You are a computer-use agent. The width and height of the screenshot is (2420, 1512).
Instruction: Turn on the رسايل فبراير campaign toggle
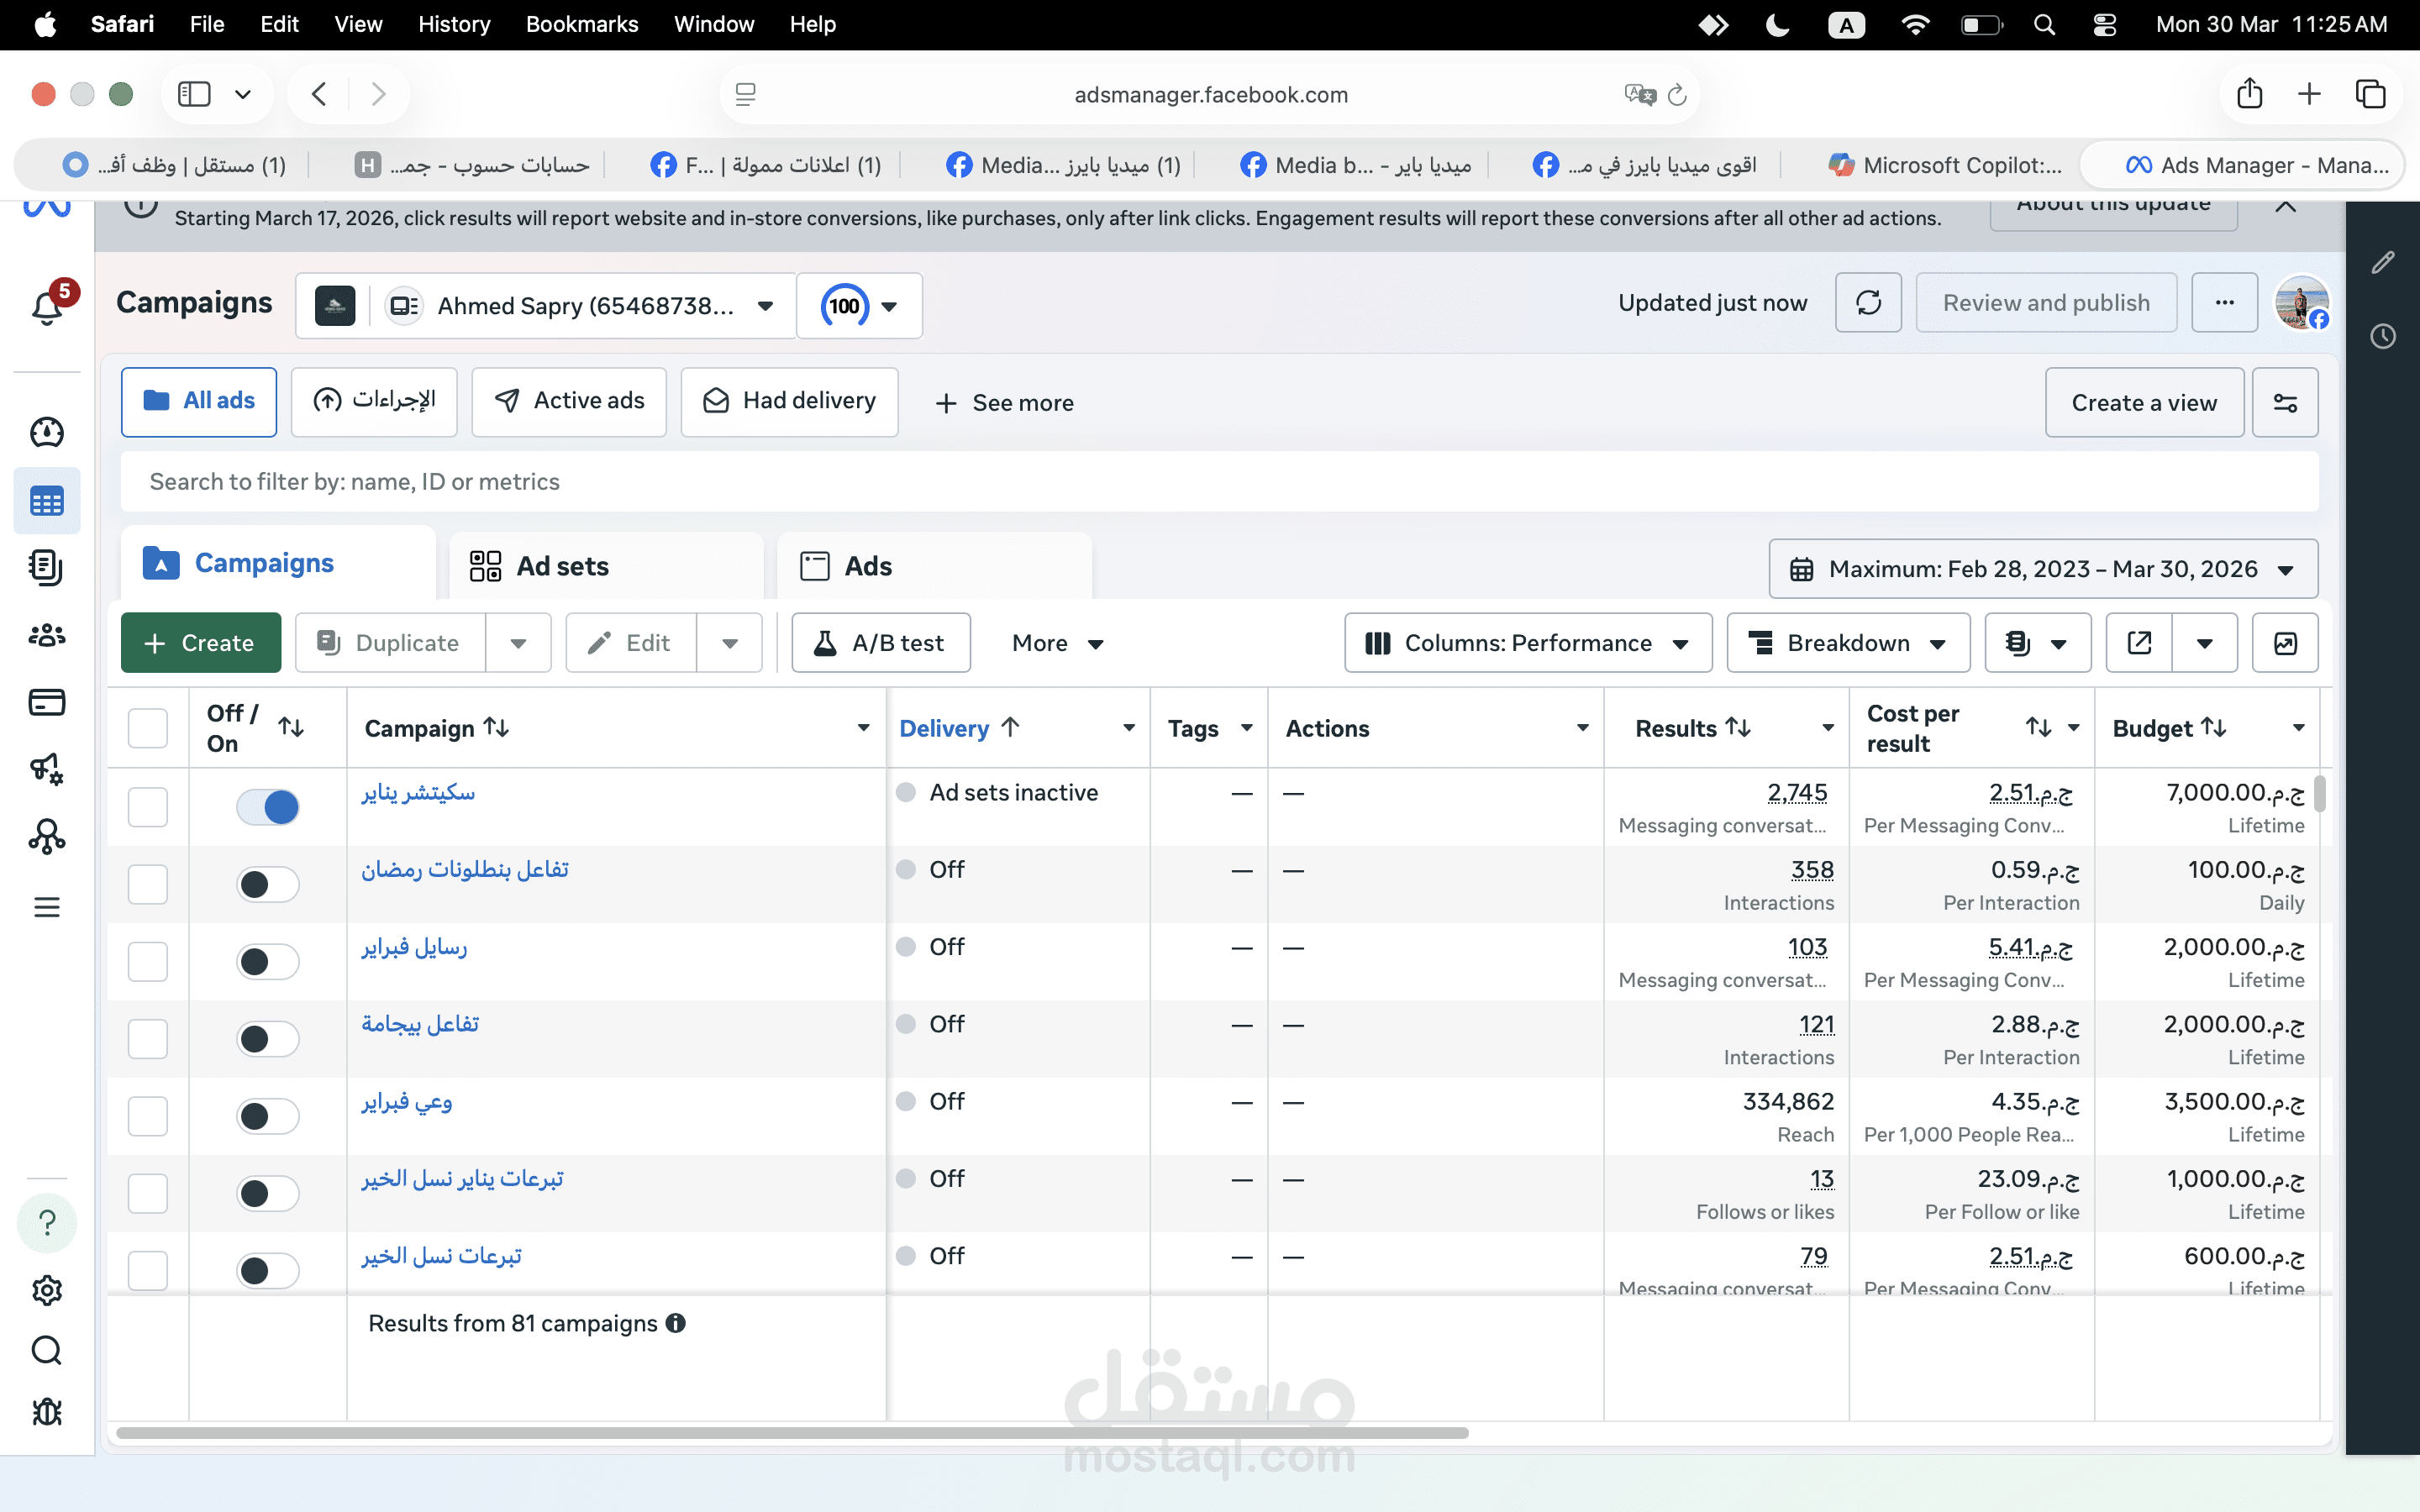click(x=268, y=961)
